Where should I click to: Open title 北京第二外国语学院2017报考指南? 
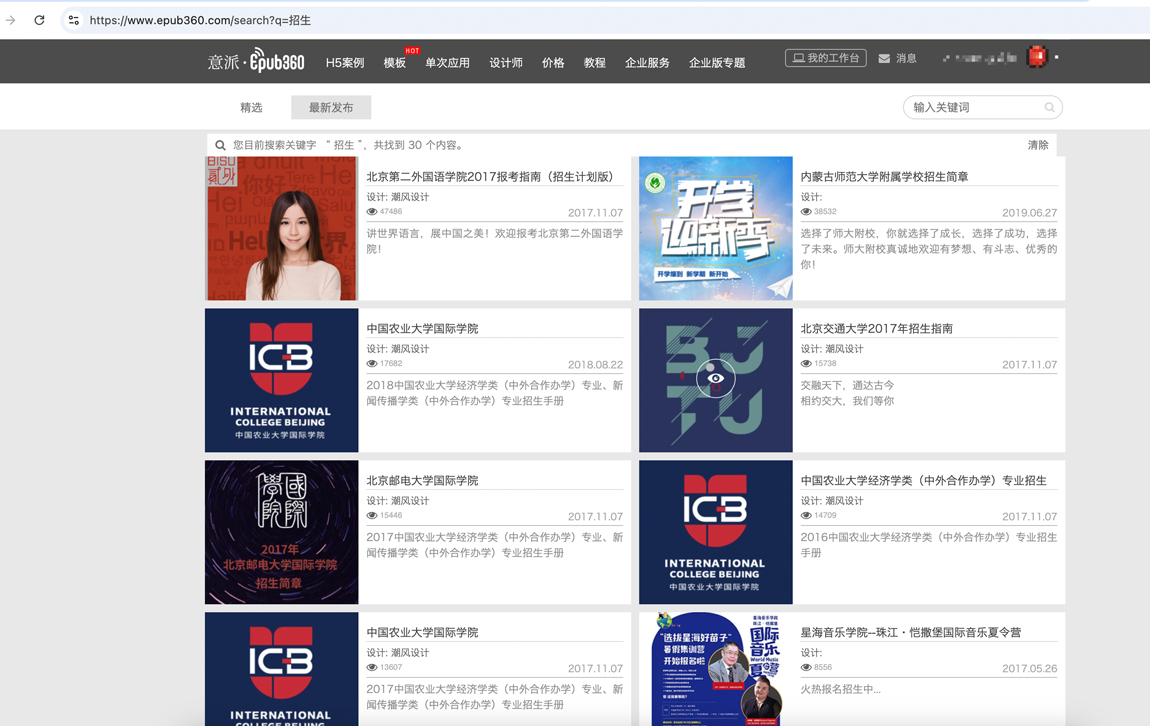point(490,177)
